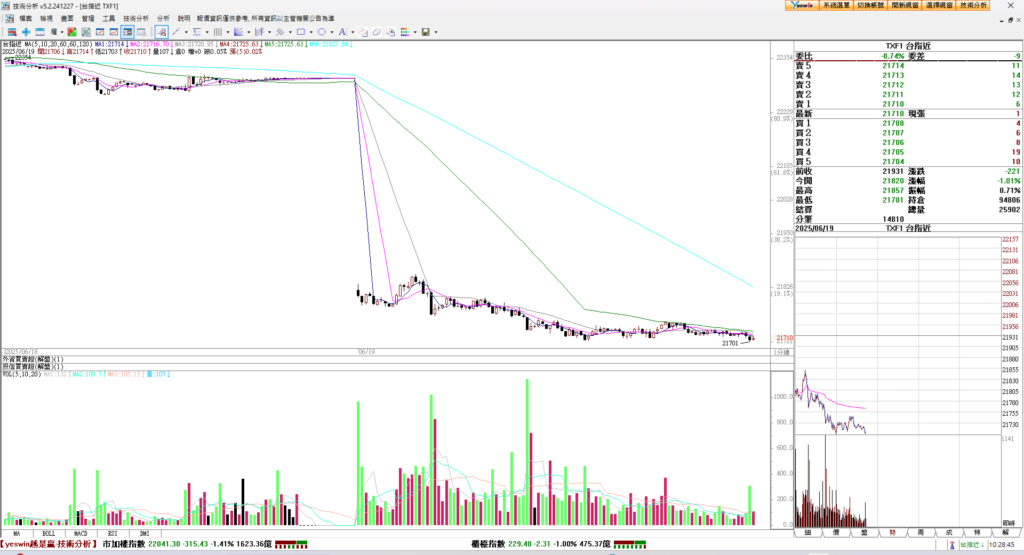Switch to the DMI indicator tab
Viewport: 1024px width, 555px height.
click(144, 533)
